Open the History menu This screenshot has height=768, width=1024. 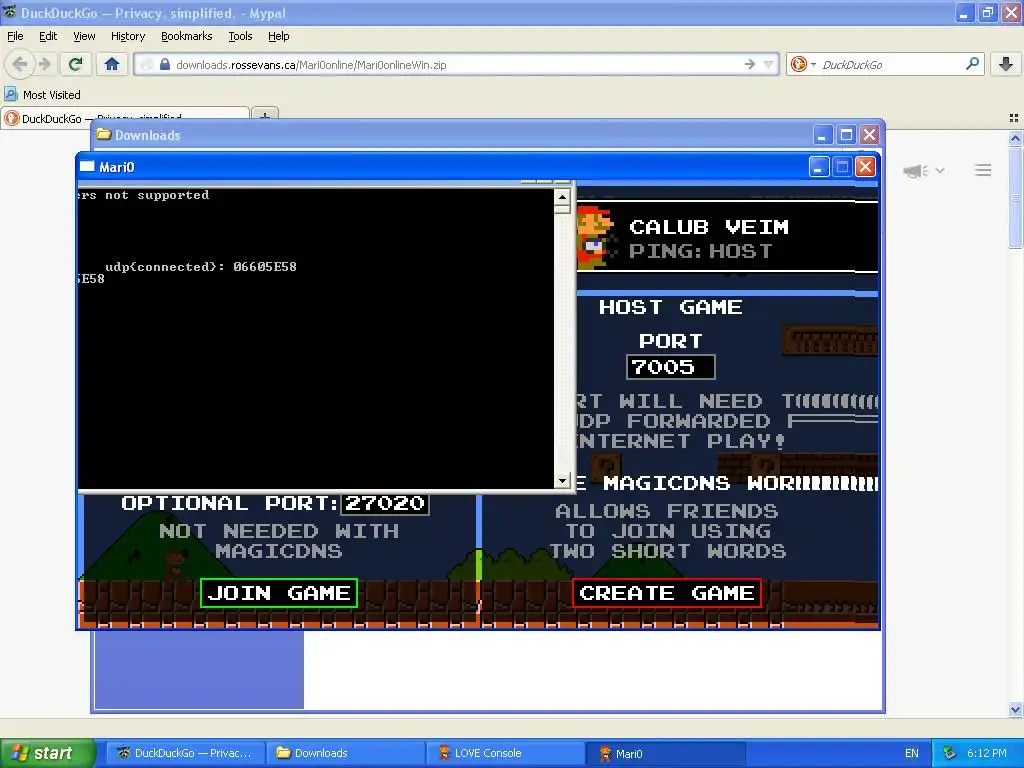127,37
